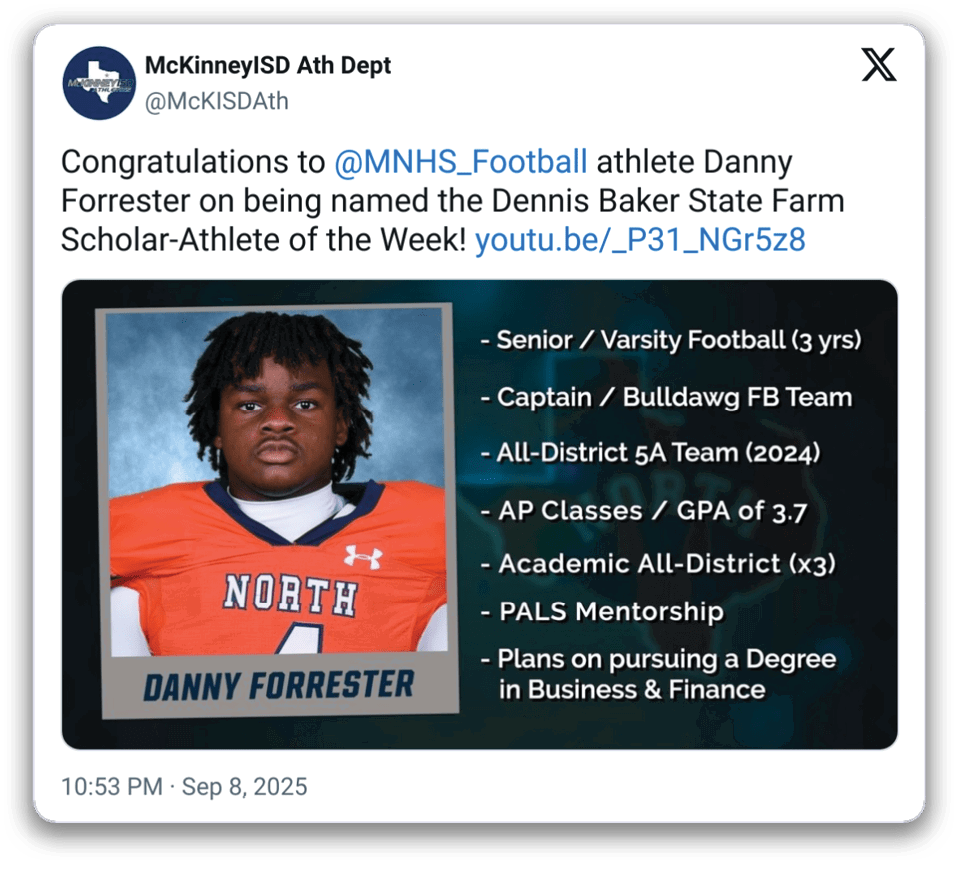Screen dimensions: 959x869
Task: Click the 'PALS Mentorship' line
Action: (601, 611)
